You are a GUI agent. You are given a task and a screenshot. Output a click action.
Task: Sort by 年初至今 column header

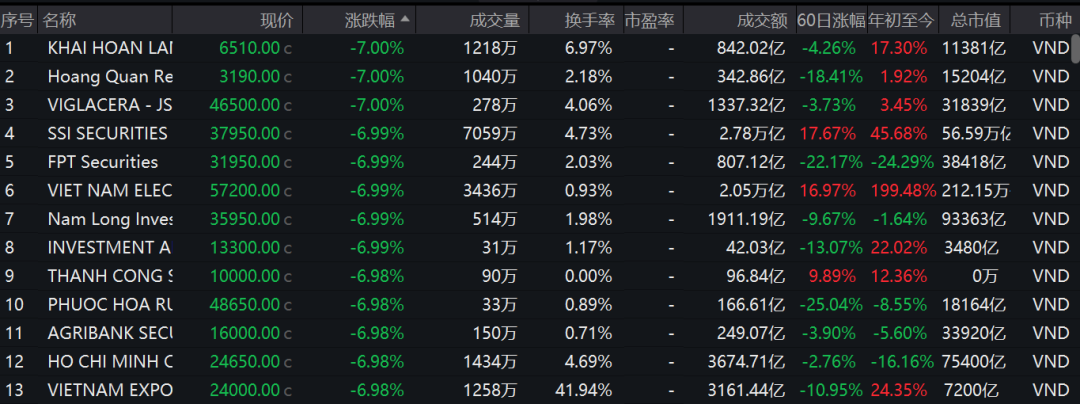901,20
